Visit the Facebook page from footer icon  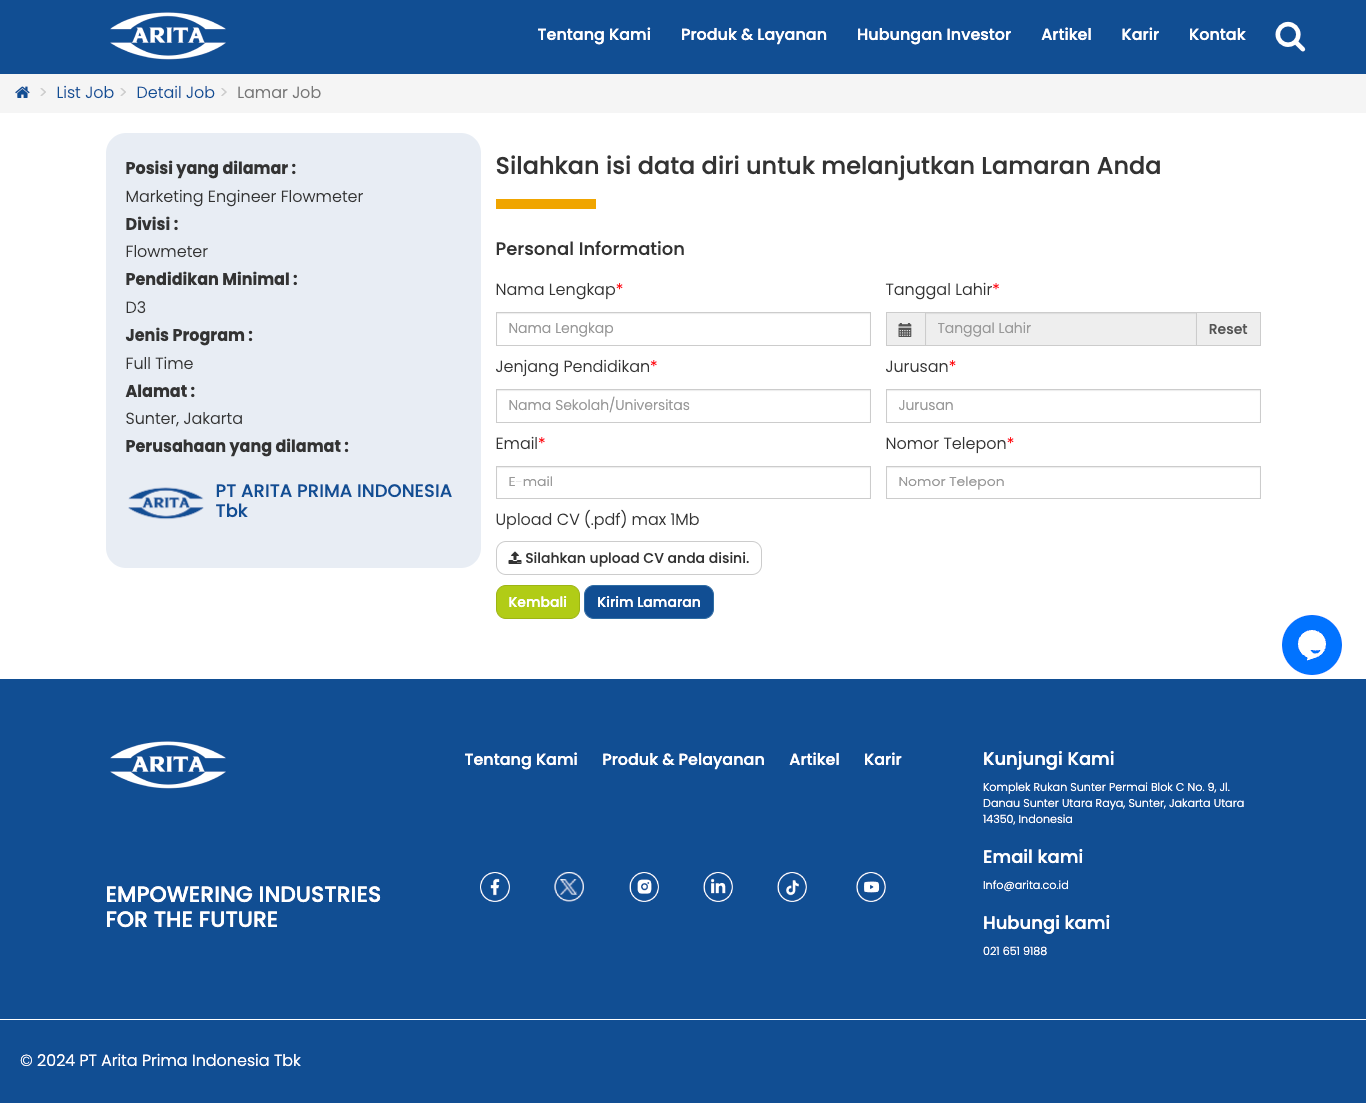point(495,887)
